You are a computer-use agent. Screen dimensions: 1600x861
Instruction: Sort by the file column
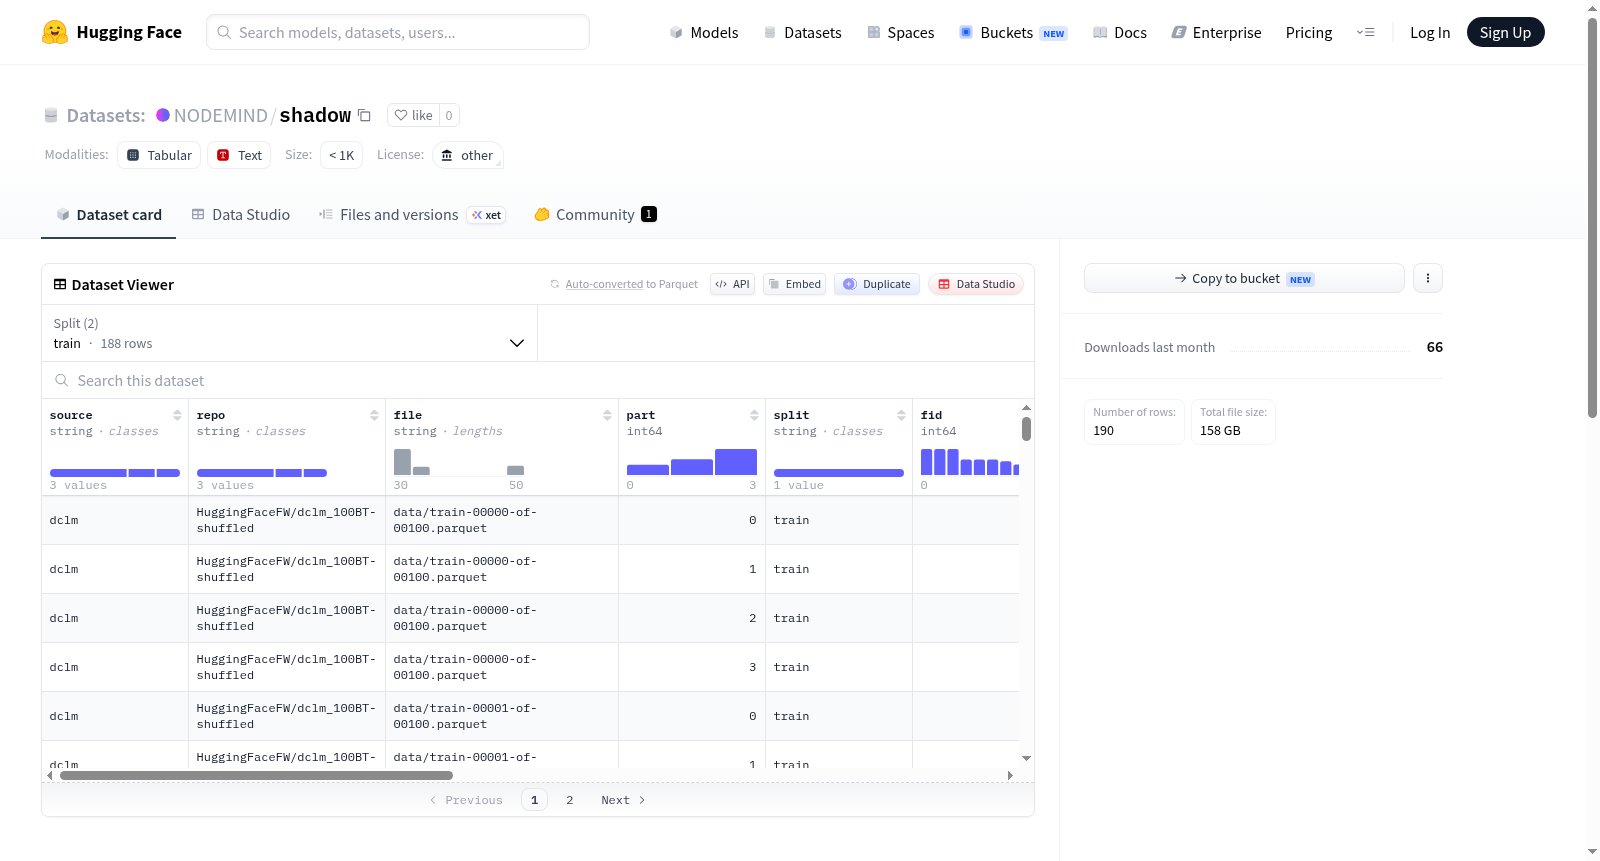pyautogui.click(x=607, y=415)
